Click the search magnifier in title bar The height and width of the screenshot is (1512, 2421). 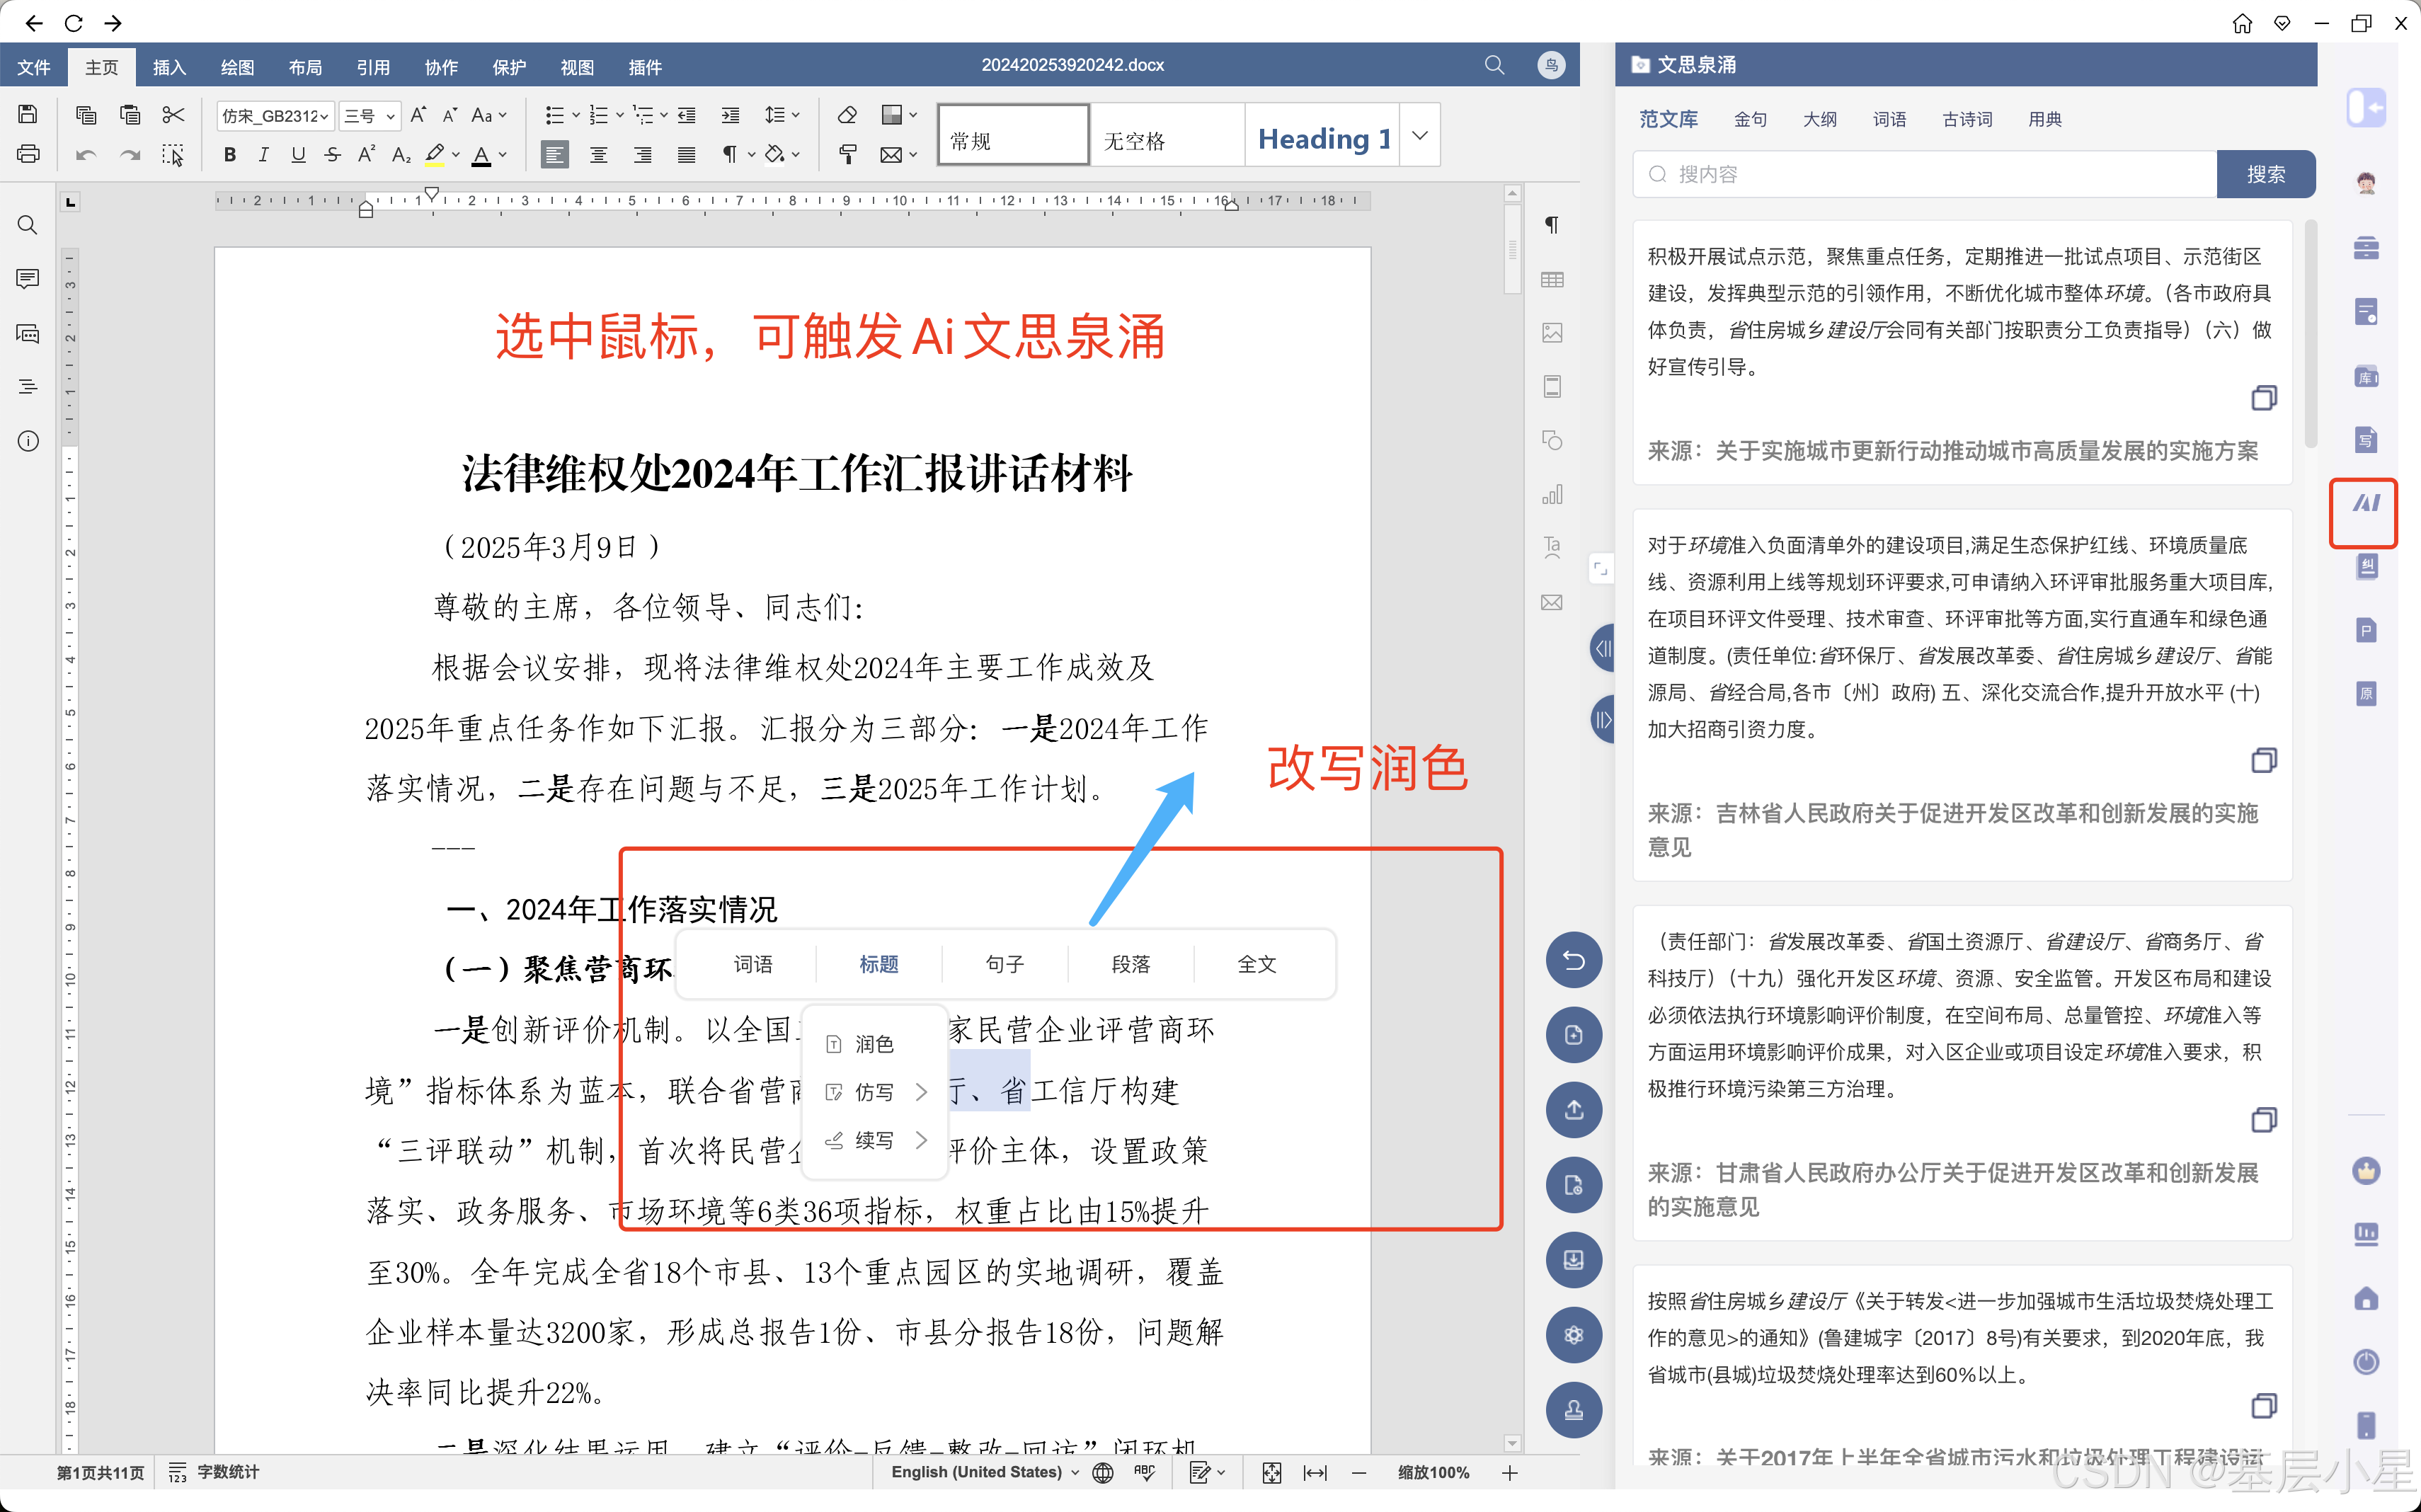click(1494, 65)
